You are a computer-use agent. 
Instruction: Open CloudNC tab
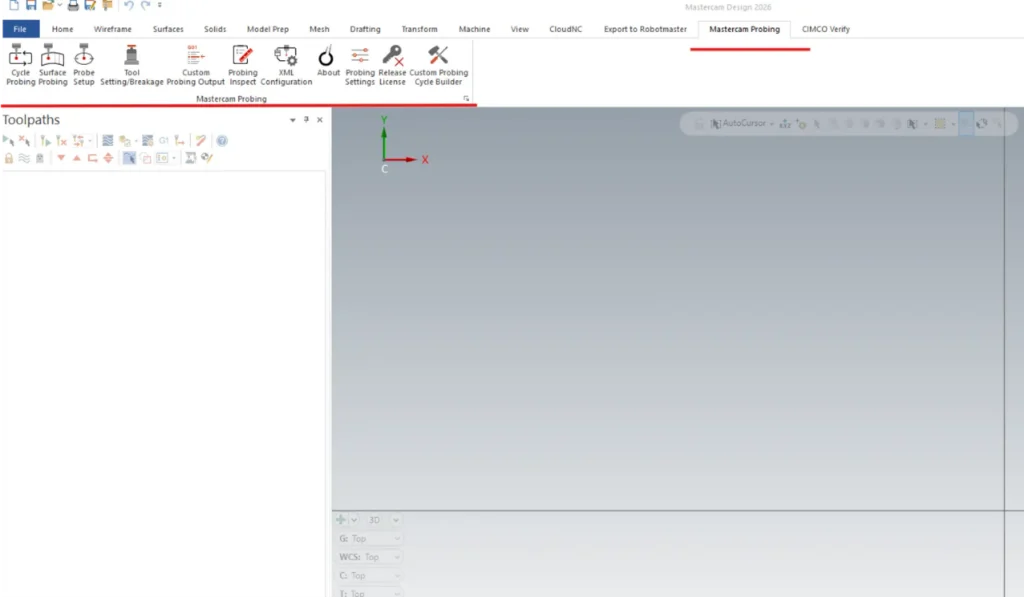tap(566, 29)
